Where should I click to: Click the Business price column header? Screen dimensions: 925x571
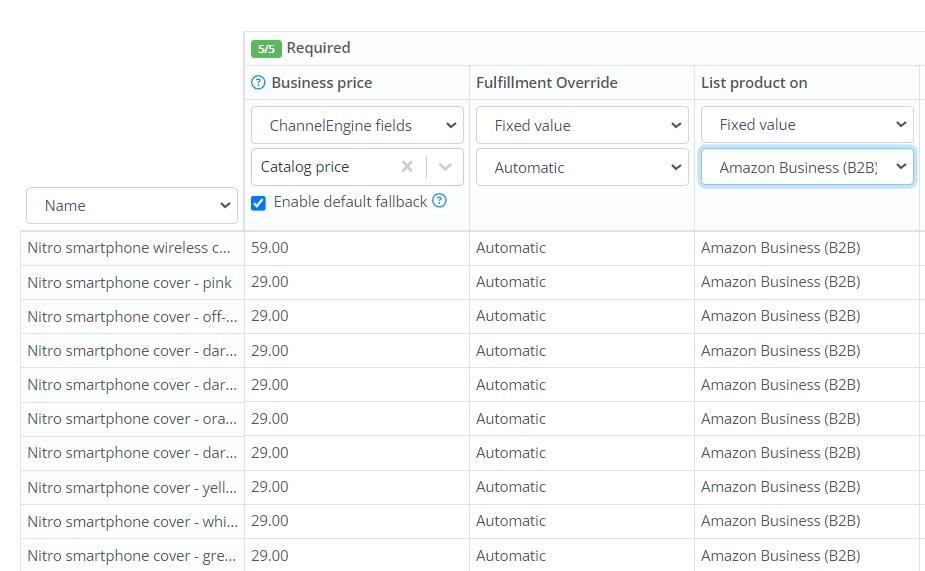[322, 83]
